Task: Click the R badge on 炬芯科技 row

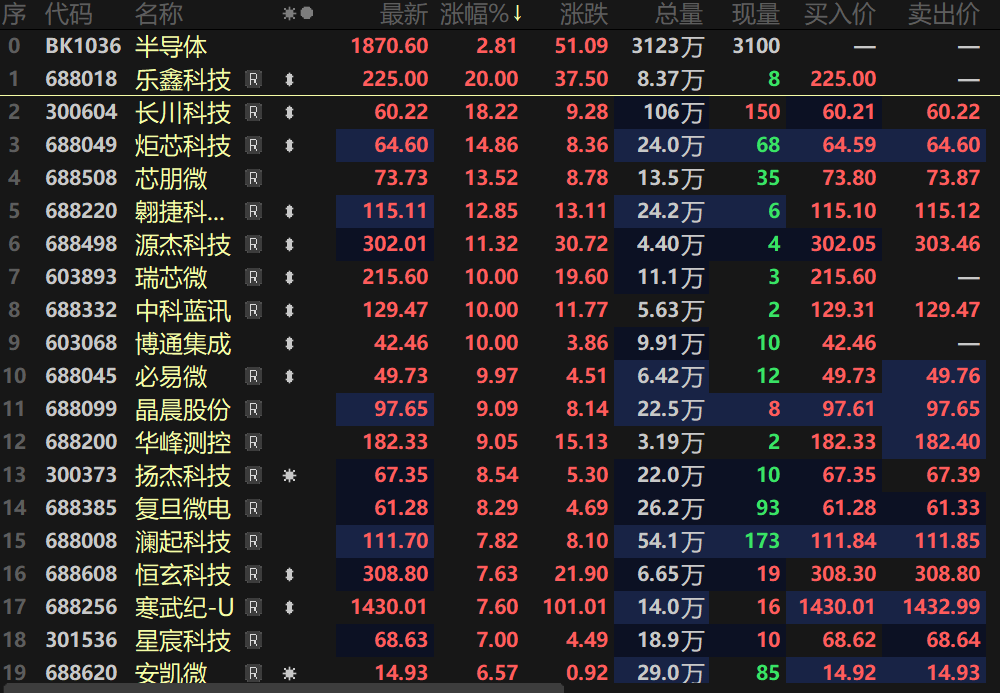Action: 253,145
